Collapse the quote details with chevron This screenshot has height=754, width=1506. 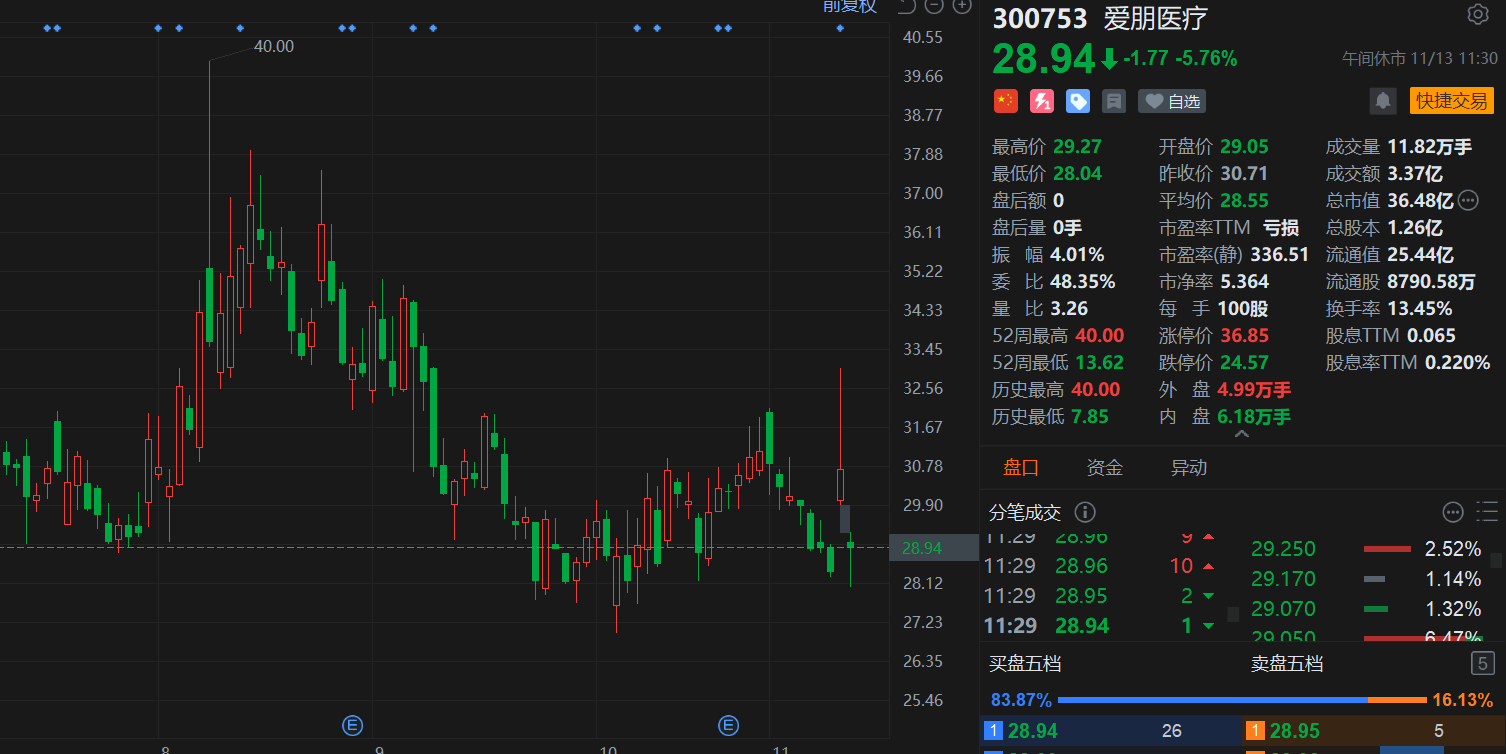(1242, 435)
